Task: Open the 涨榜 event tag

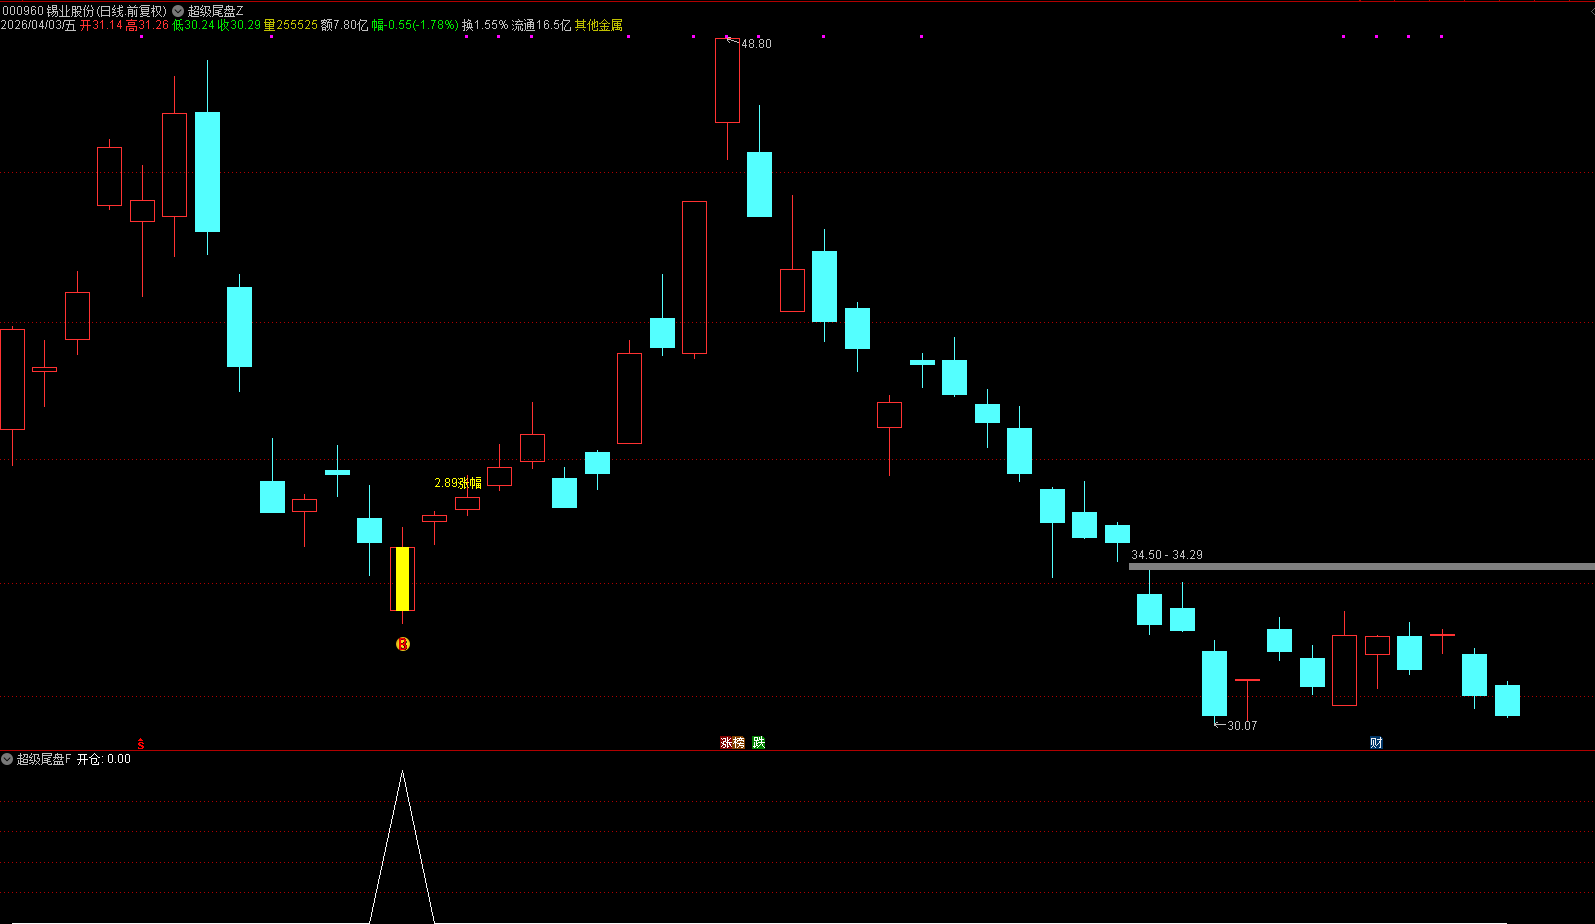Action: pos(733,743)
